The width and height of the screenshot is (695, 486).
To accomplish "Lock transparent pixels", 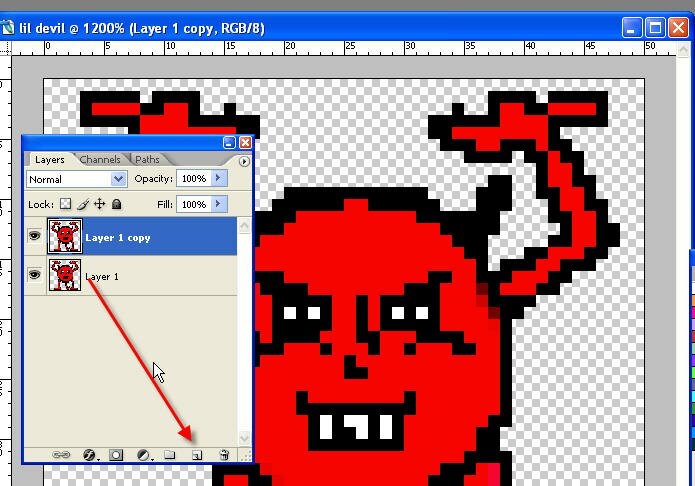I will [66, 204].
